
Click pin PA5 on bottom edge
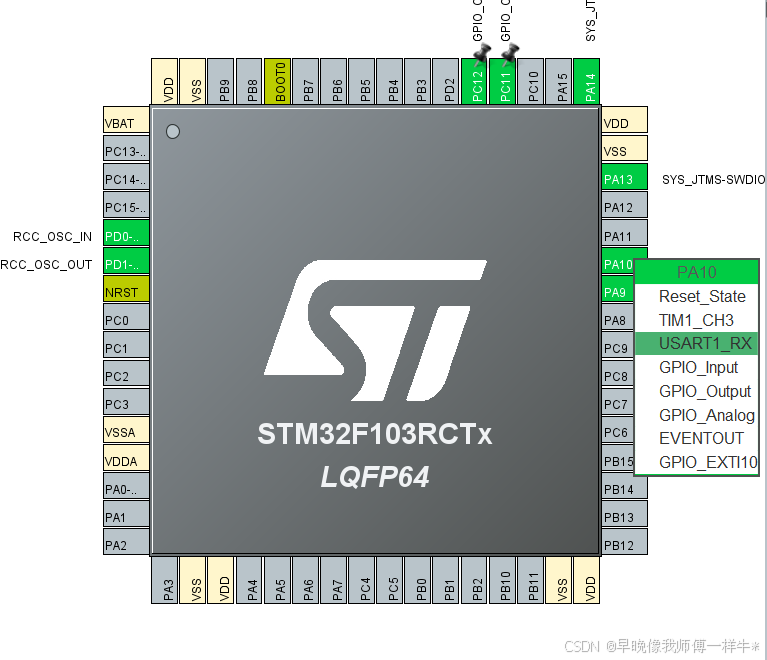point(277,580)
